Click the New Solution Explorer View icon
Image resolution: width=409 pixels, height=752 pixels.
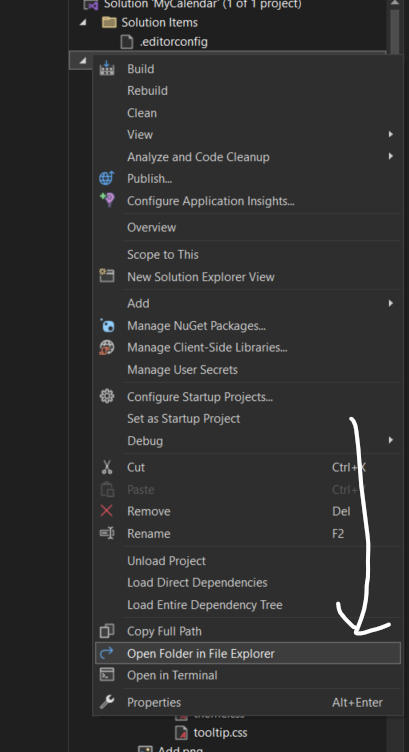[106, 276]
